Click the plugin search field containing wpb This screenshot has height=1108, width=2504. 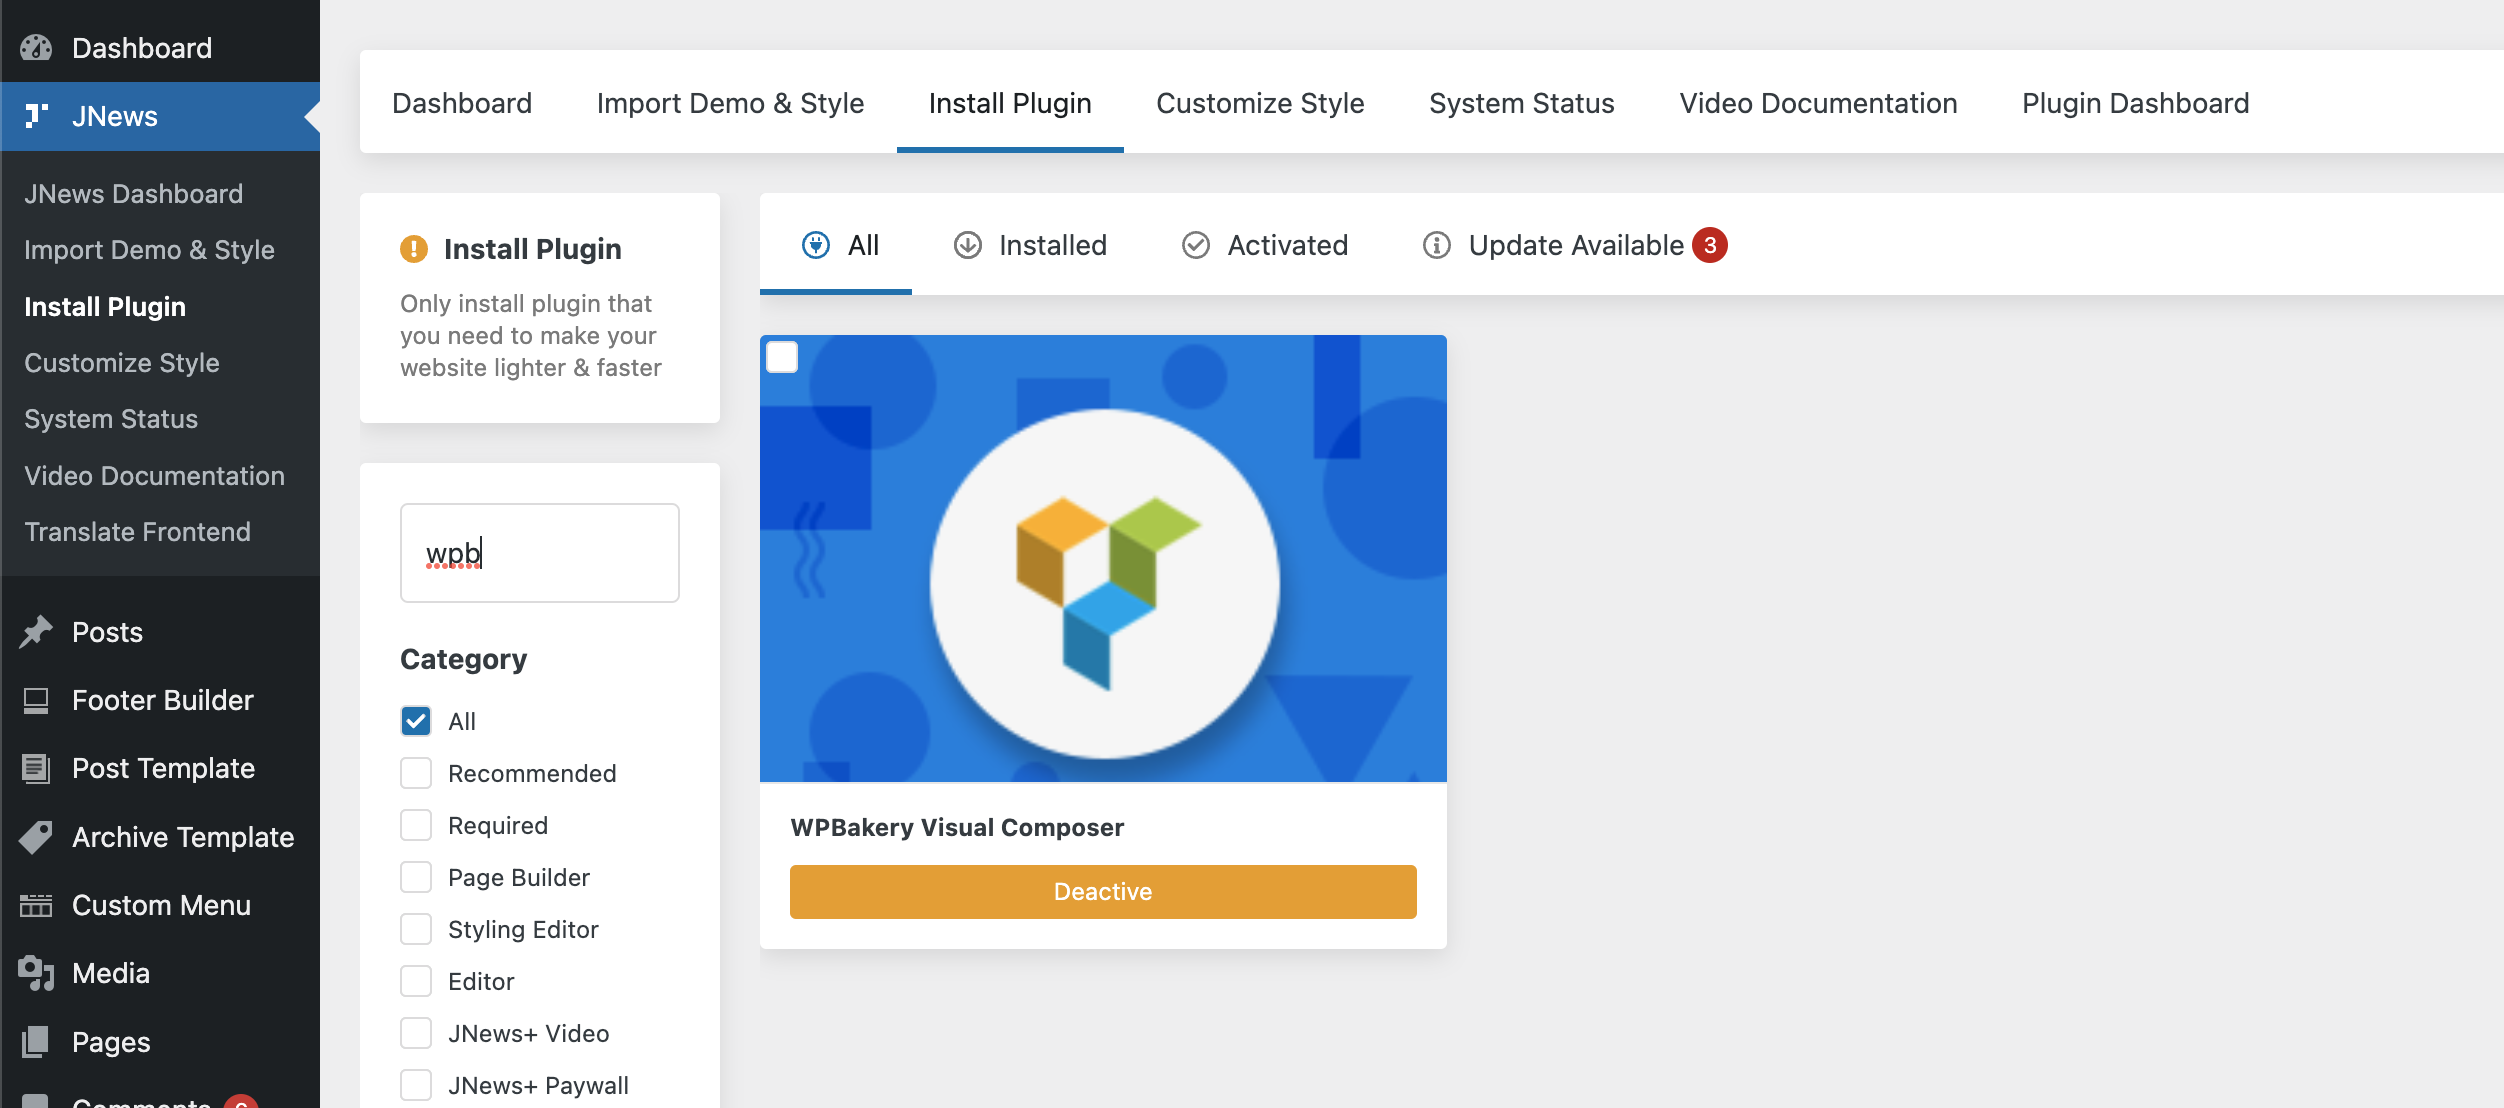(540, 553)
